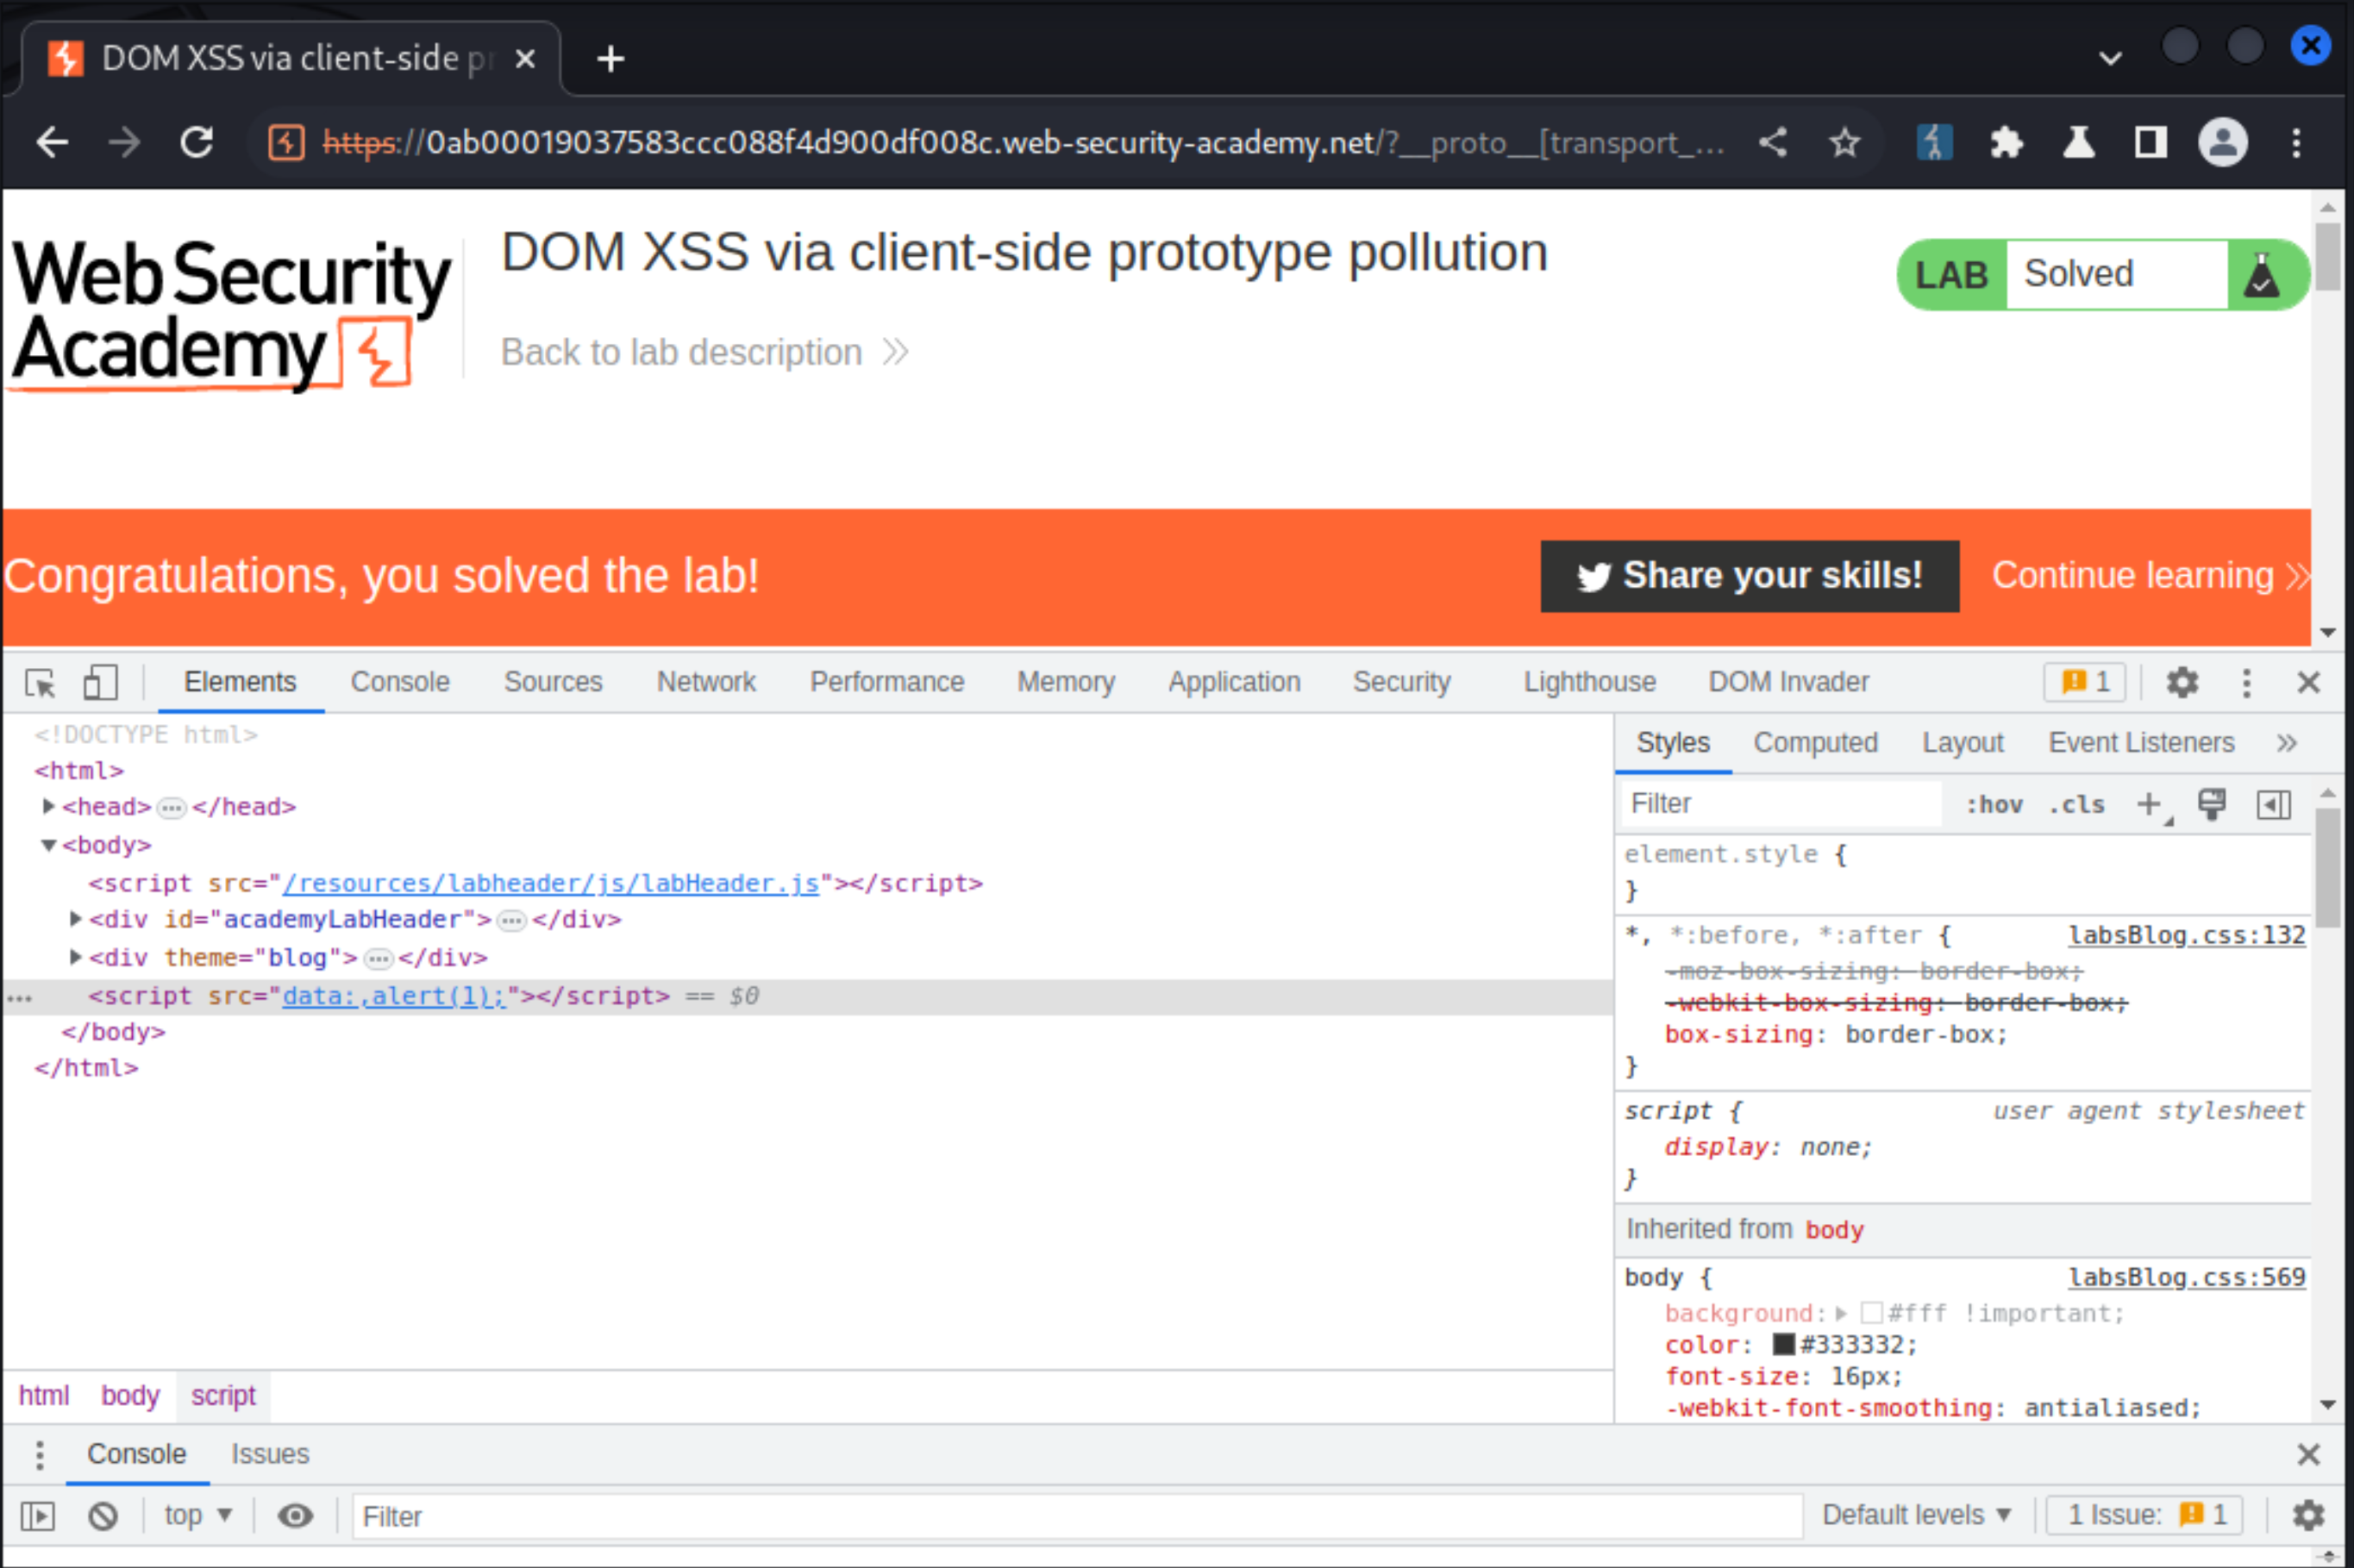Bookmark the page with the star icon
The image size is (2354, 1568).
(1845, 143)
